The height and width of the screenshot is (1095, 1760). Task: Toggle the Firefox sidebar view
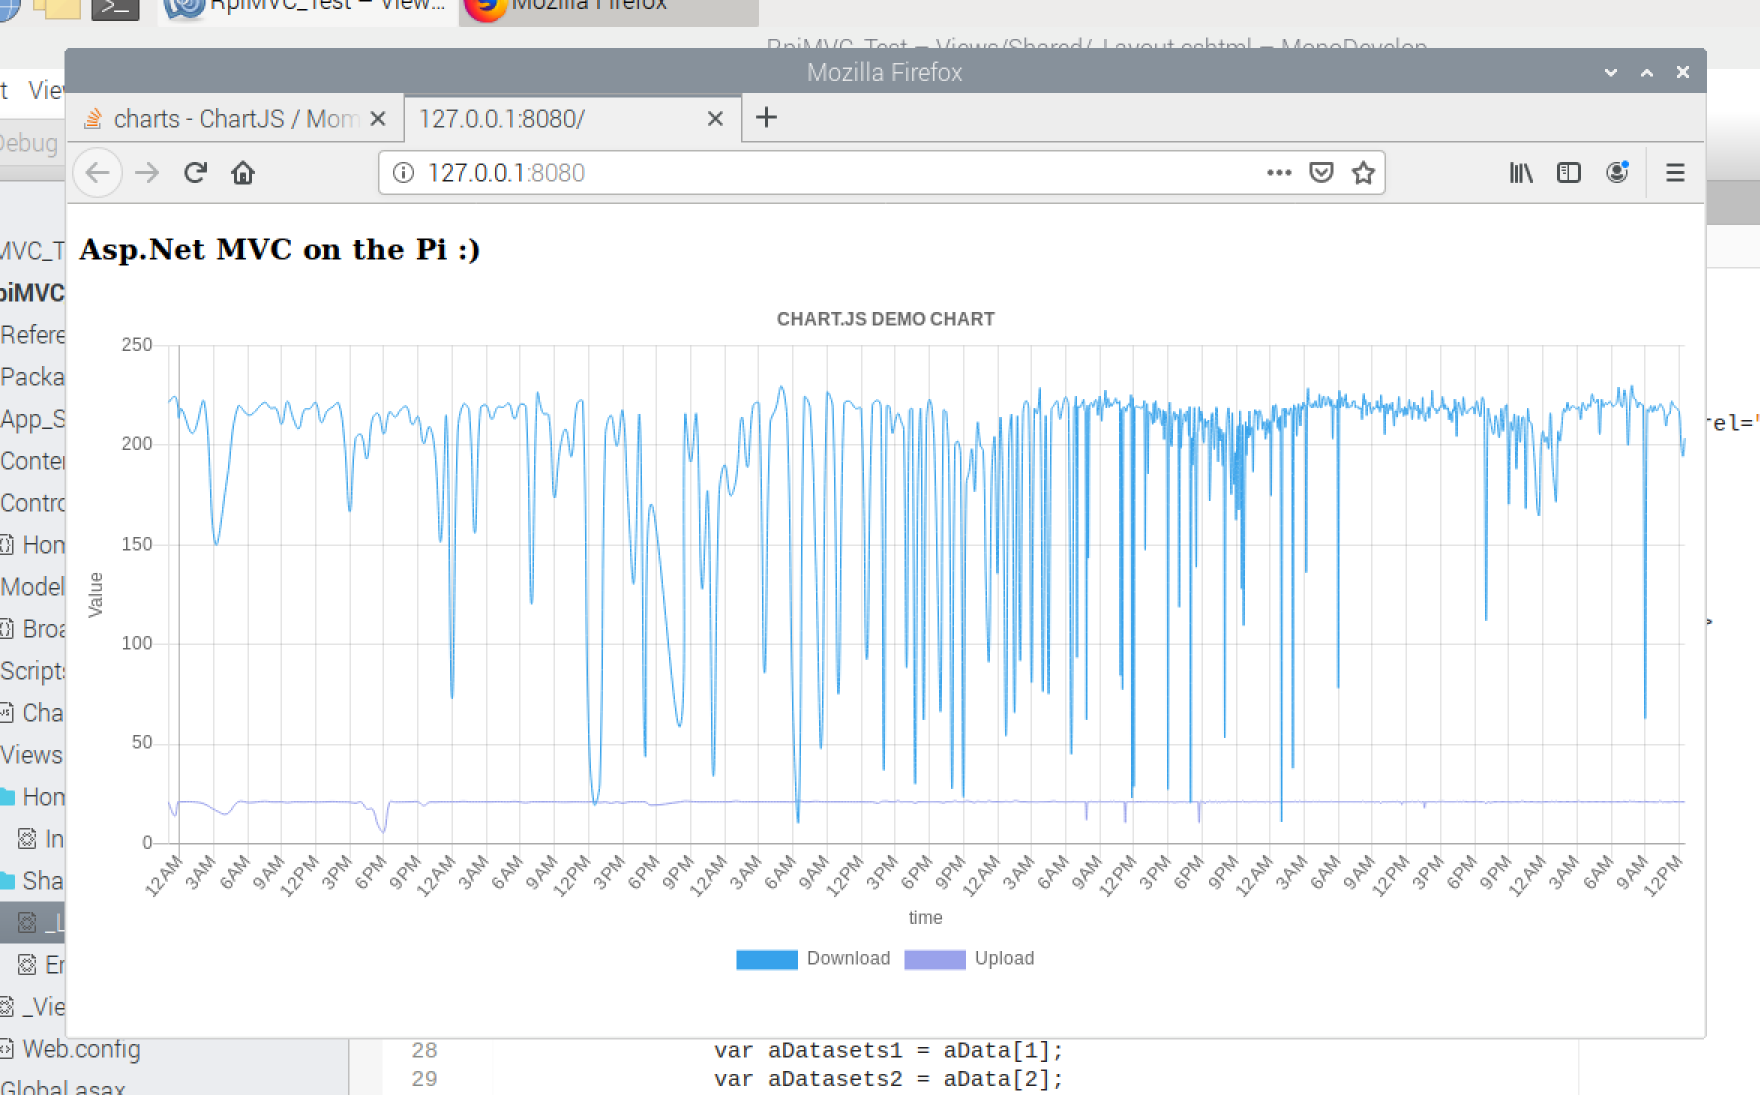1569,173
